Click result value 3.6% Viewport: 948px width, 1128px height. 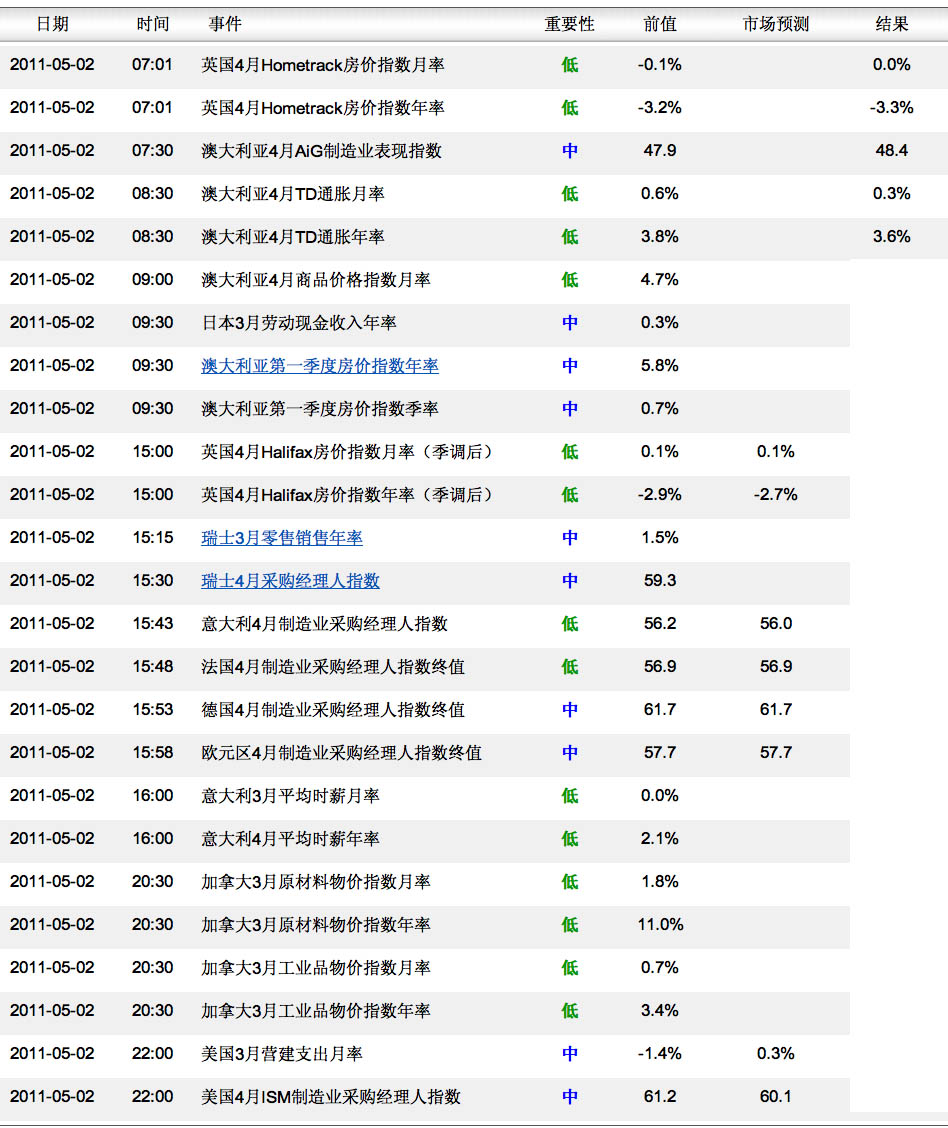(892, 237)
